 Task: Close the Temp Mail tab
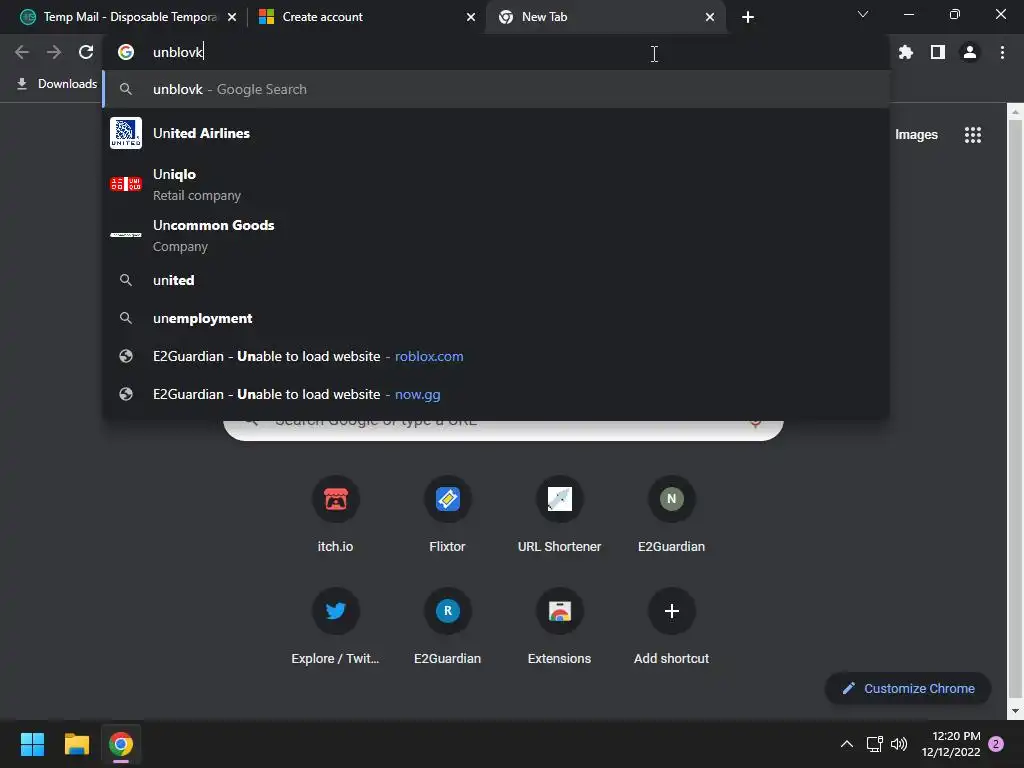232,17
